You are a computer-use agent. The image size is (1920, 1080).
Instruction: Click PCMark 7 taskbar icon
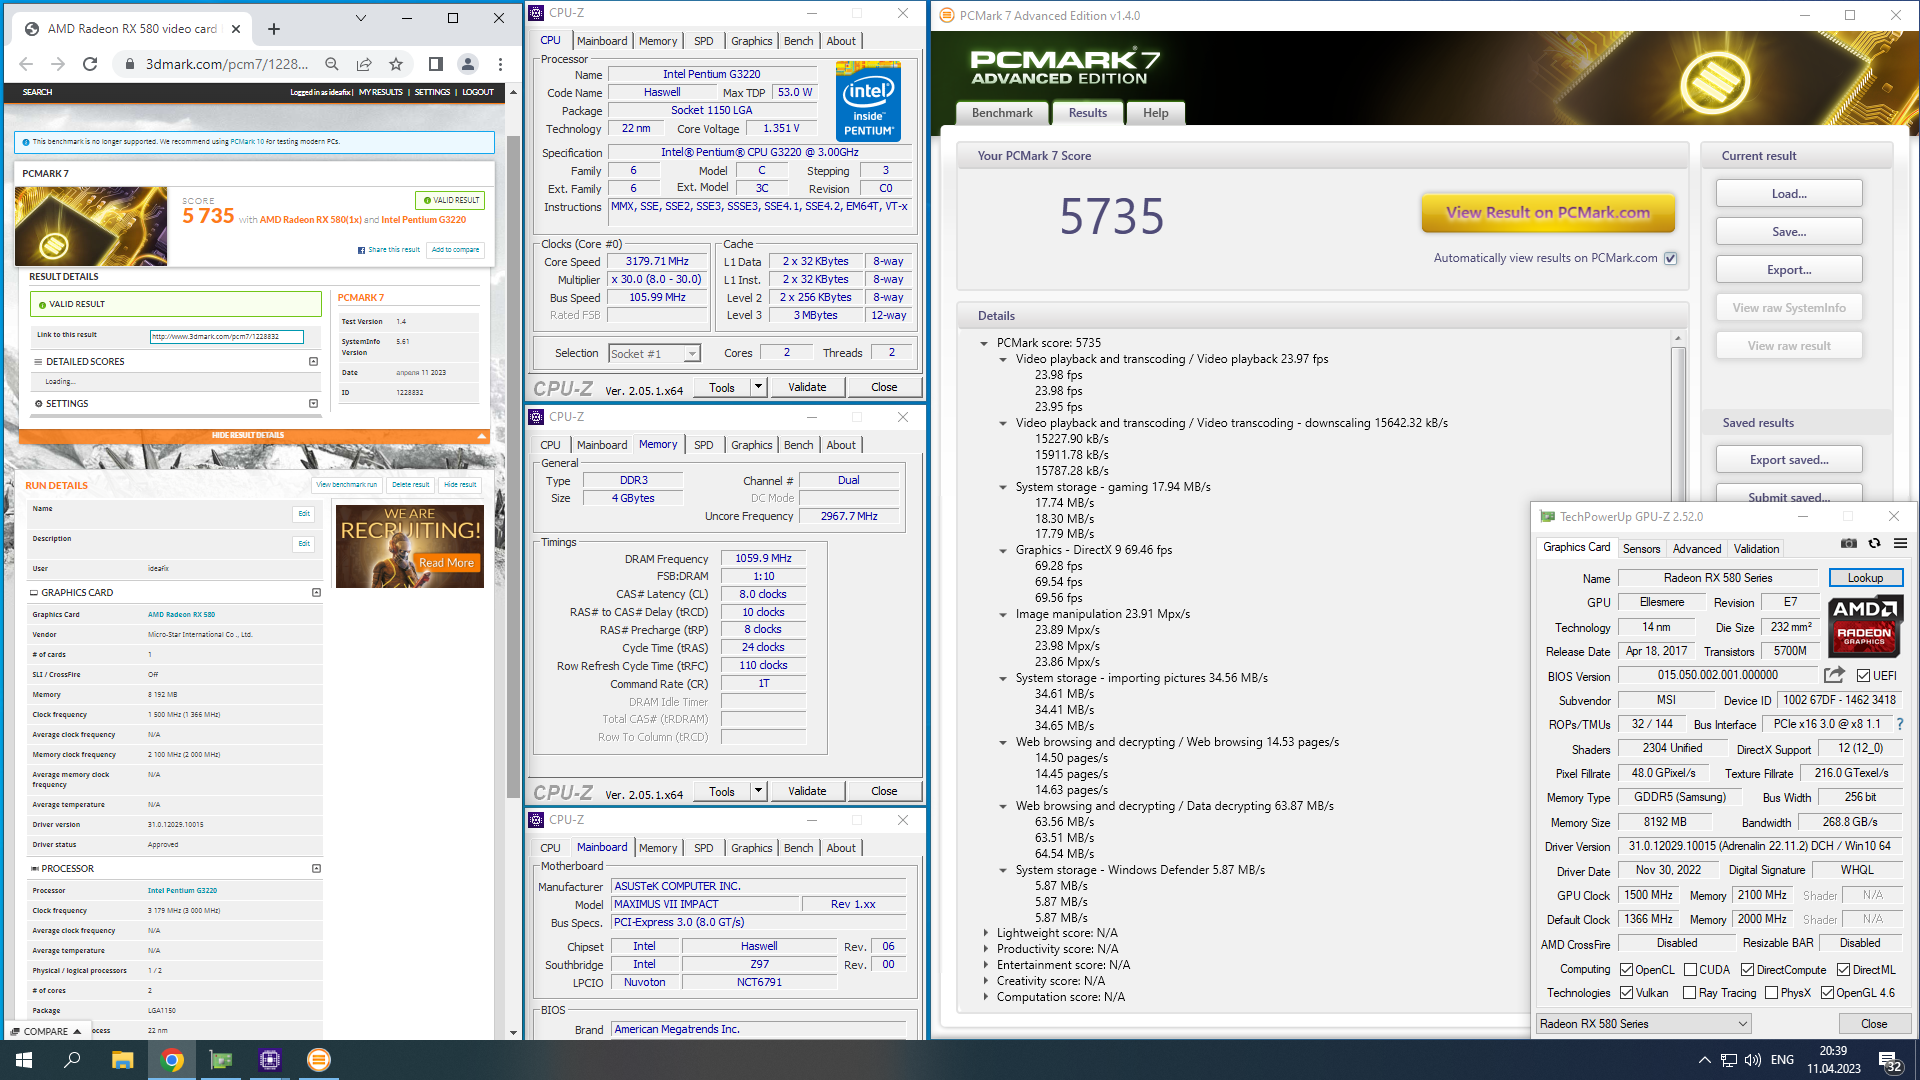click(319, 1060)
